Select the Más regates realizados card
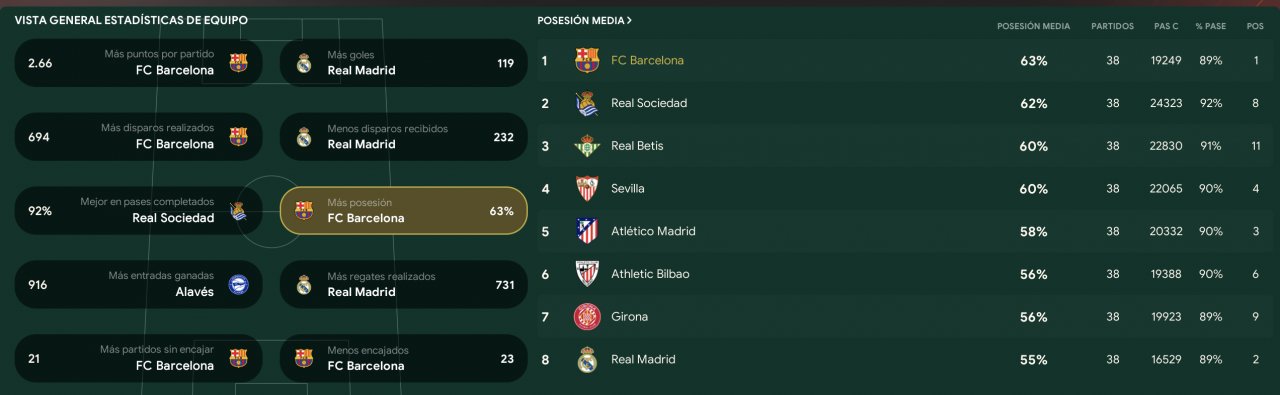 point(403,285)
